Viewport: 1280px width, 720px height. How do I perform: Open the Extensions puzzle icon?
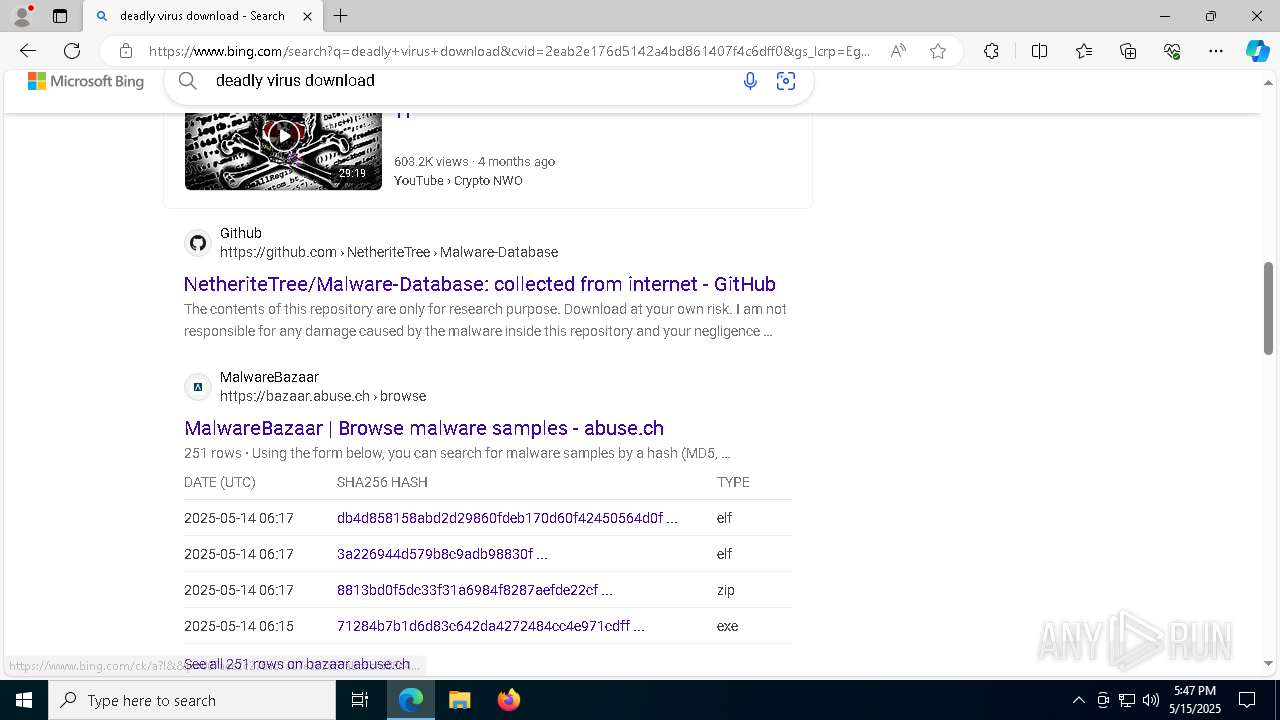(991, 51)
